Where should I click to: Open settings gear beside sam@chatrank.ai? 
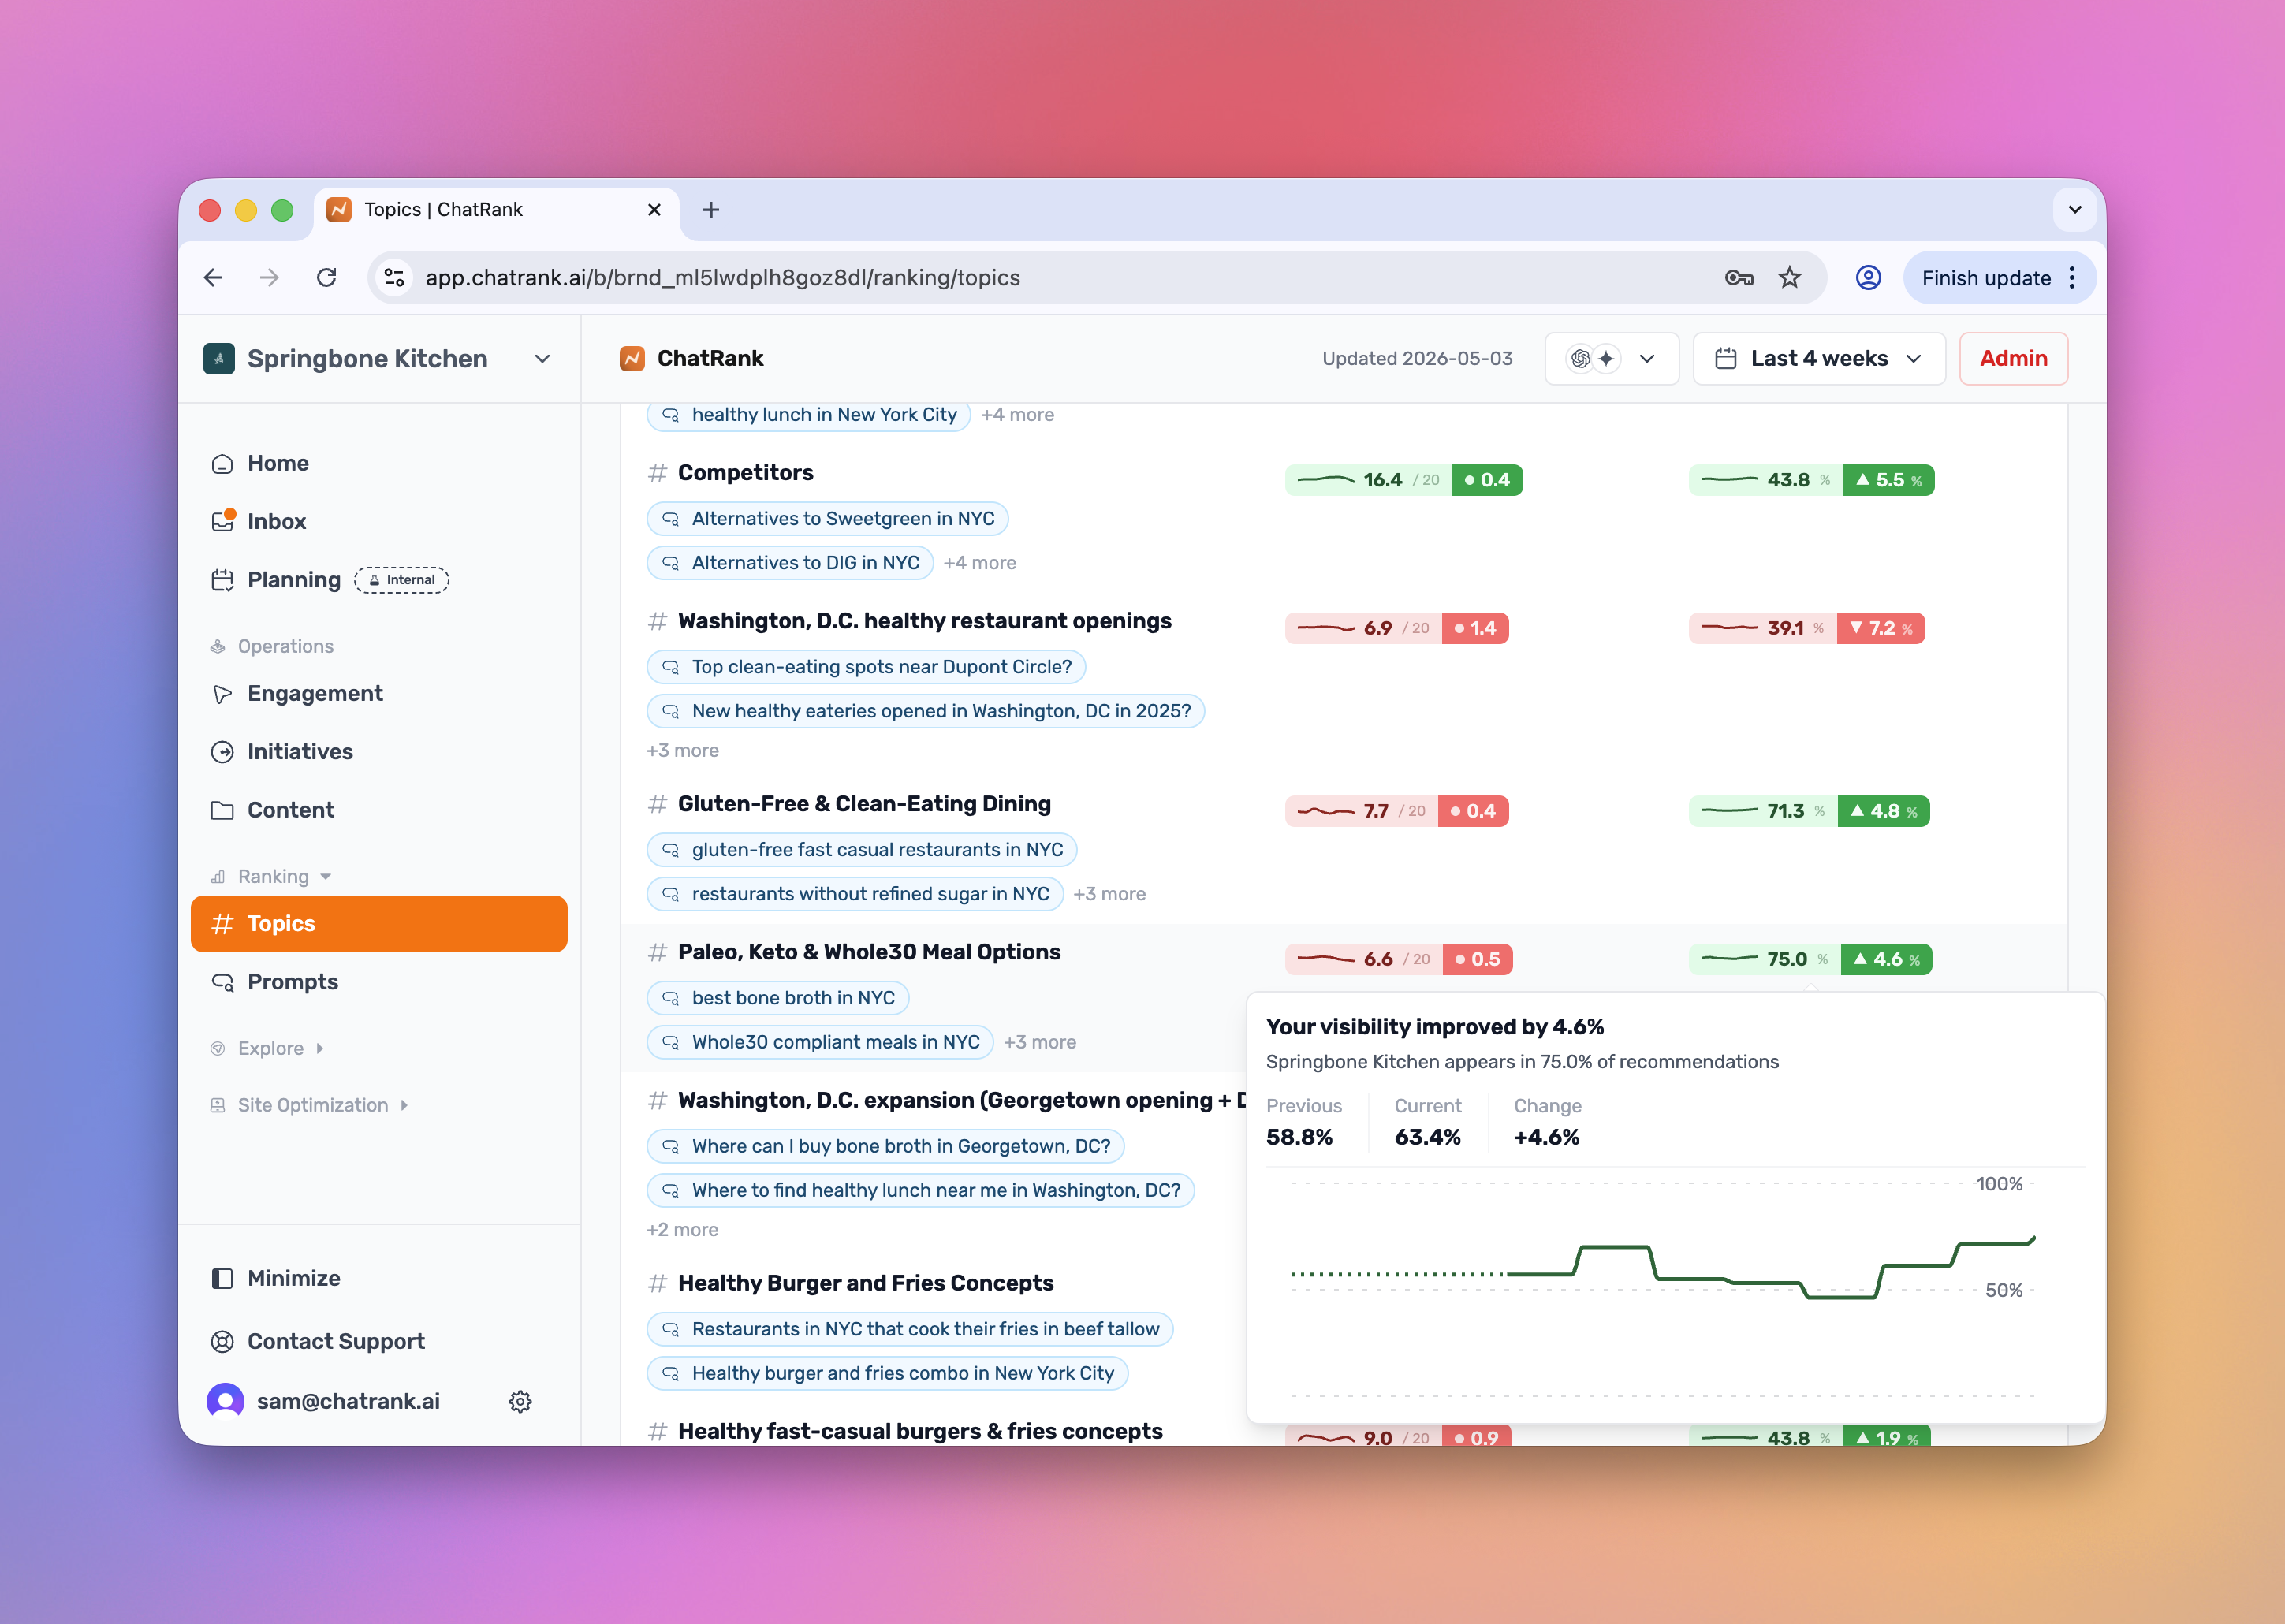pyautogui.click(x=520, y=1401)
